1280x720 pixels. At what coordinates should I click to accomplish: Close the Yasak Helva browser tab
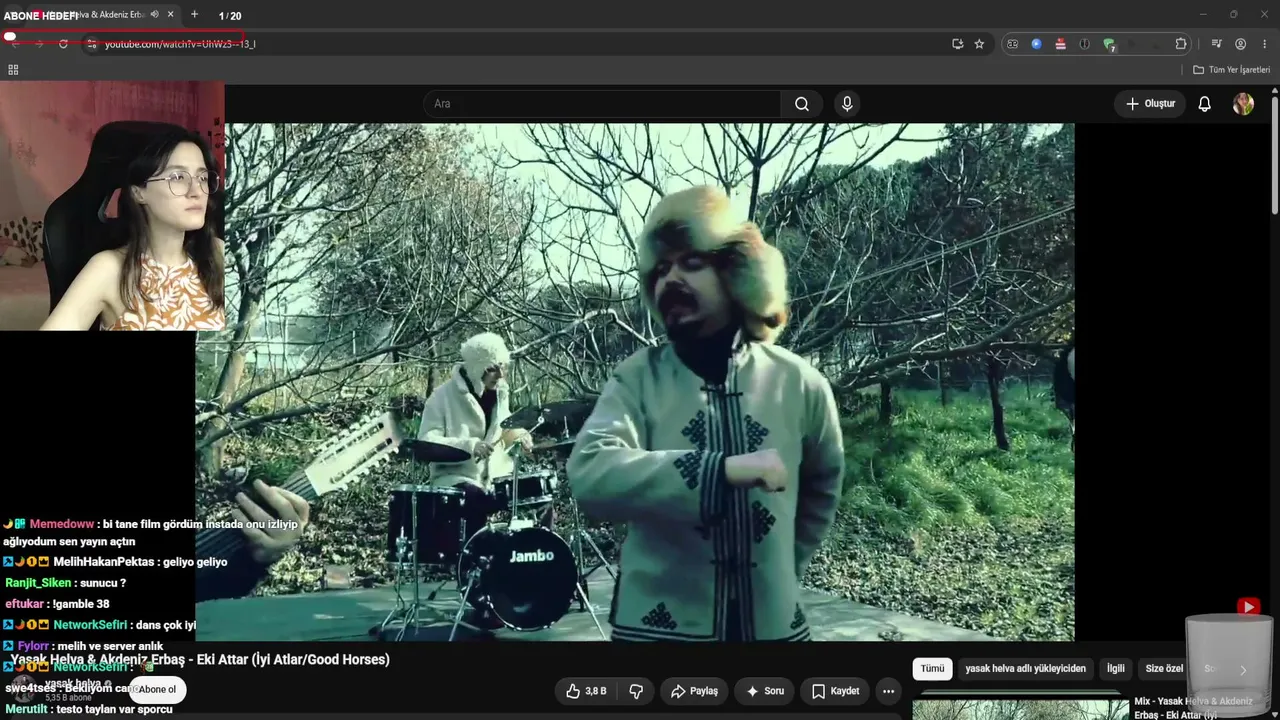171,15
